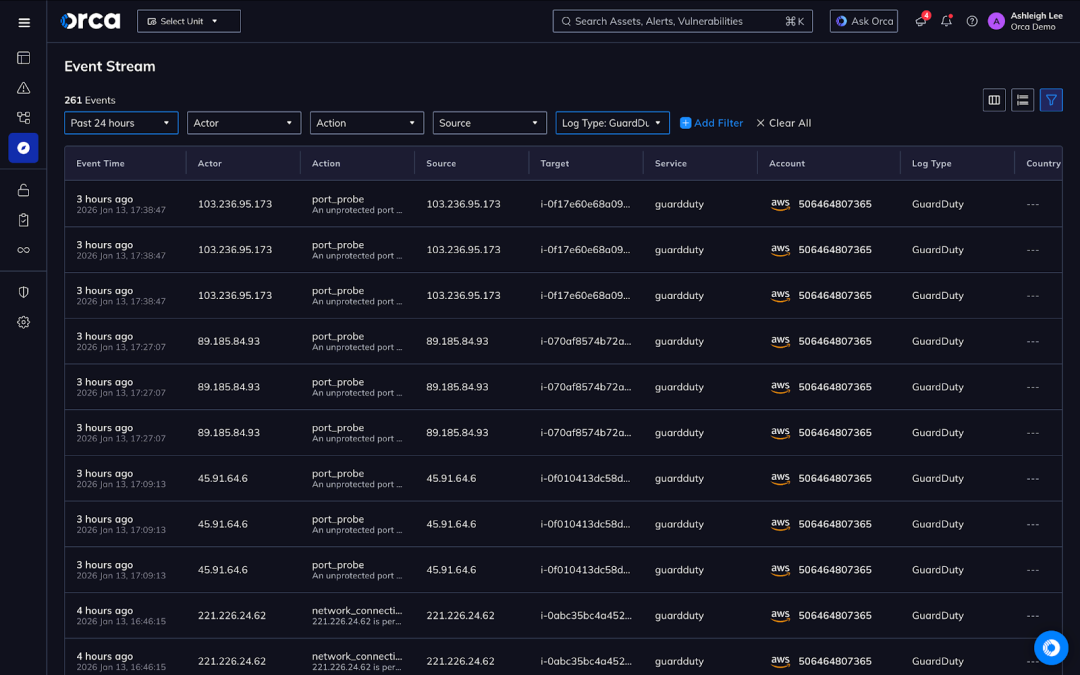Open the Alerts page from the sidebar

(22, 88)
